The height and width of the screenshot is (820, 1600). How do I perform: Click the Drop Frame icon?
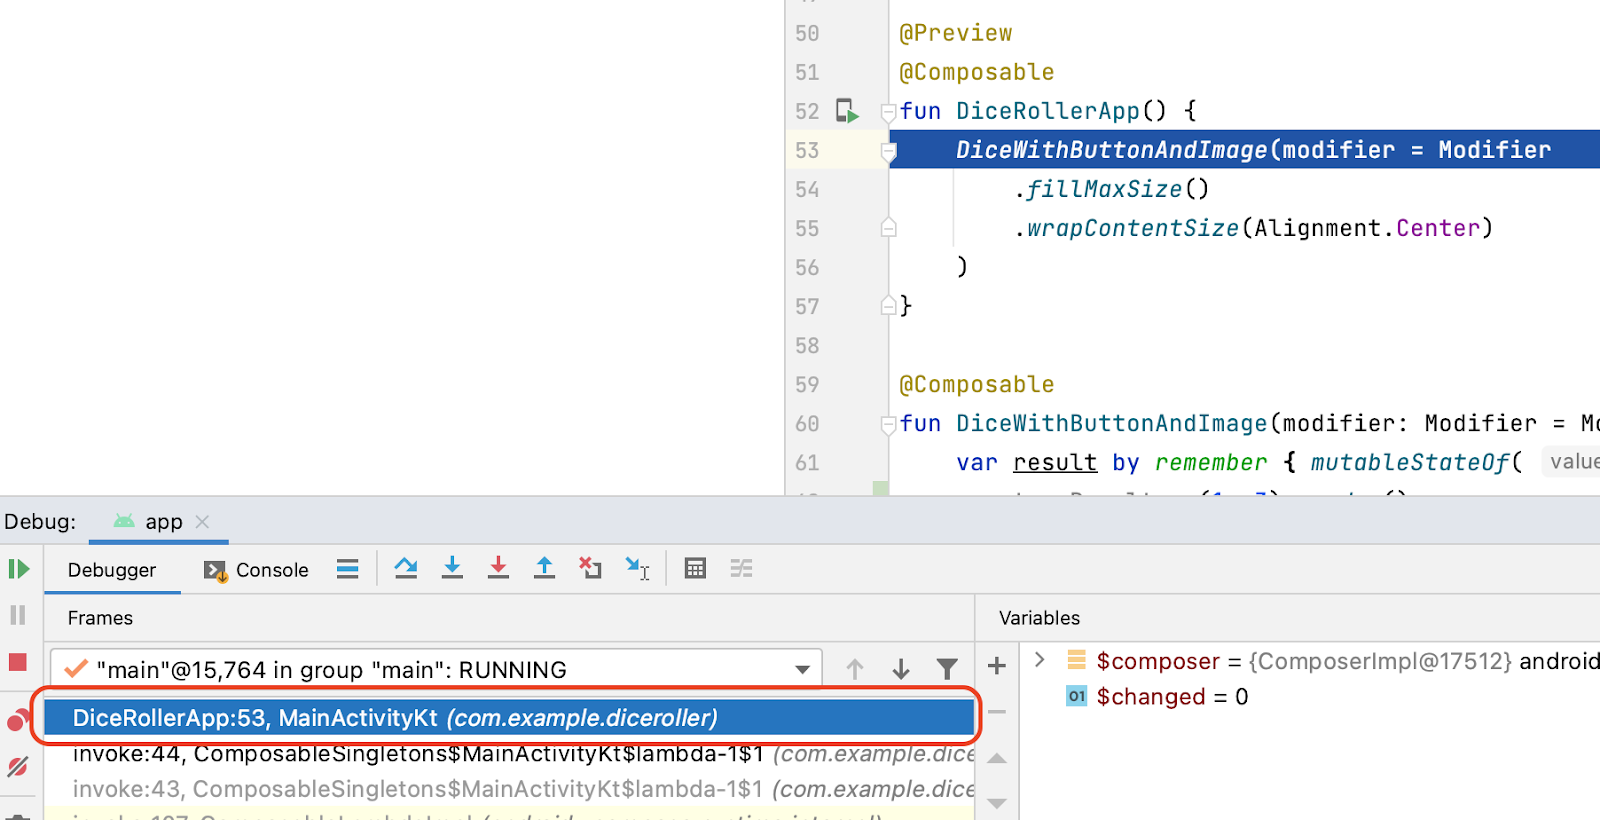point(590,568)
